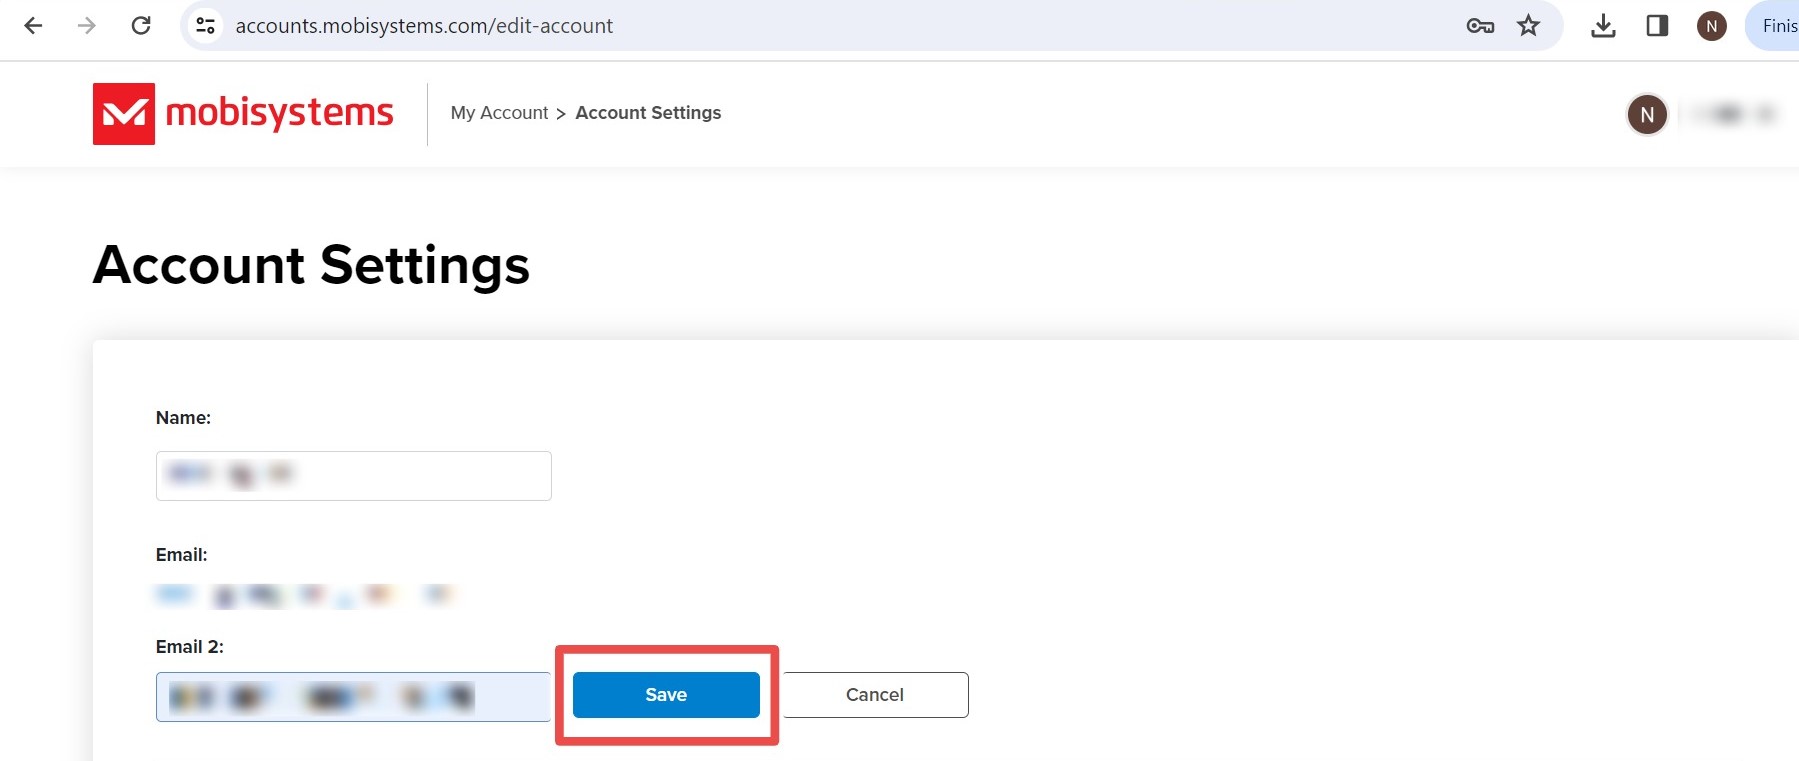Click the Cancel button
The width and height of the screenshot is (1799, 761).
point(875,695)
